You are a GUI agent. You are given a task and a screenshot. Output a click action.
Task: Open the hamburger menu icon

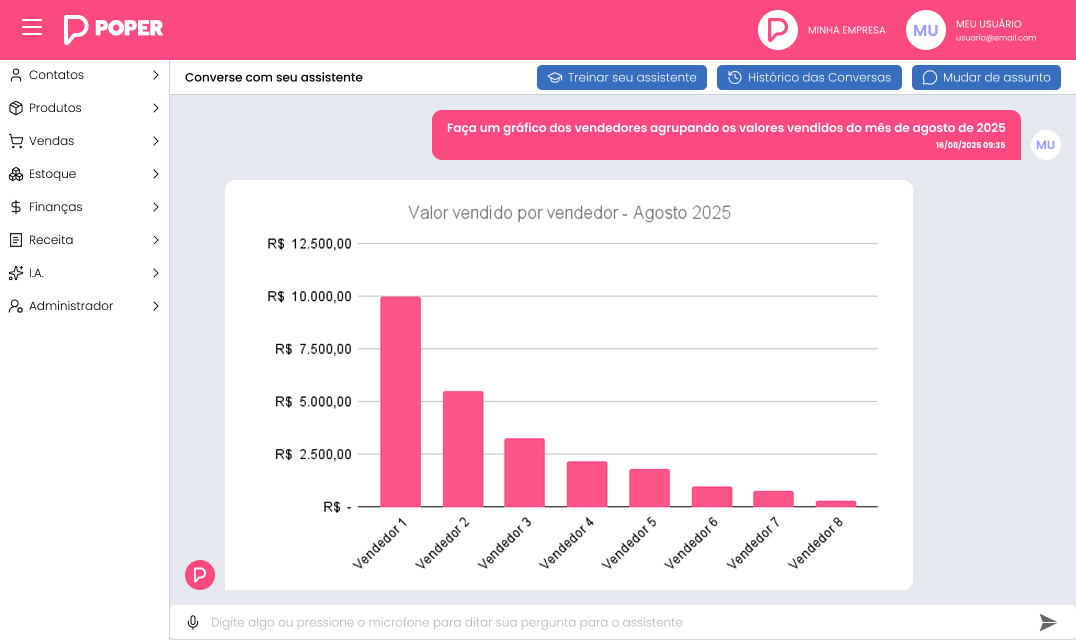pos(32,28)
